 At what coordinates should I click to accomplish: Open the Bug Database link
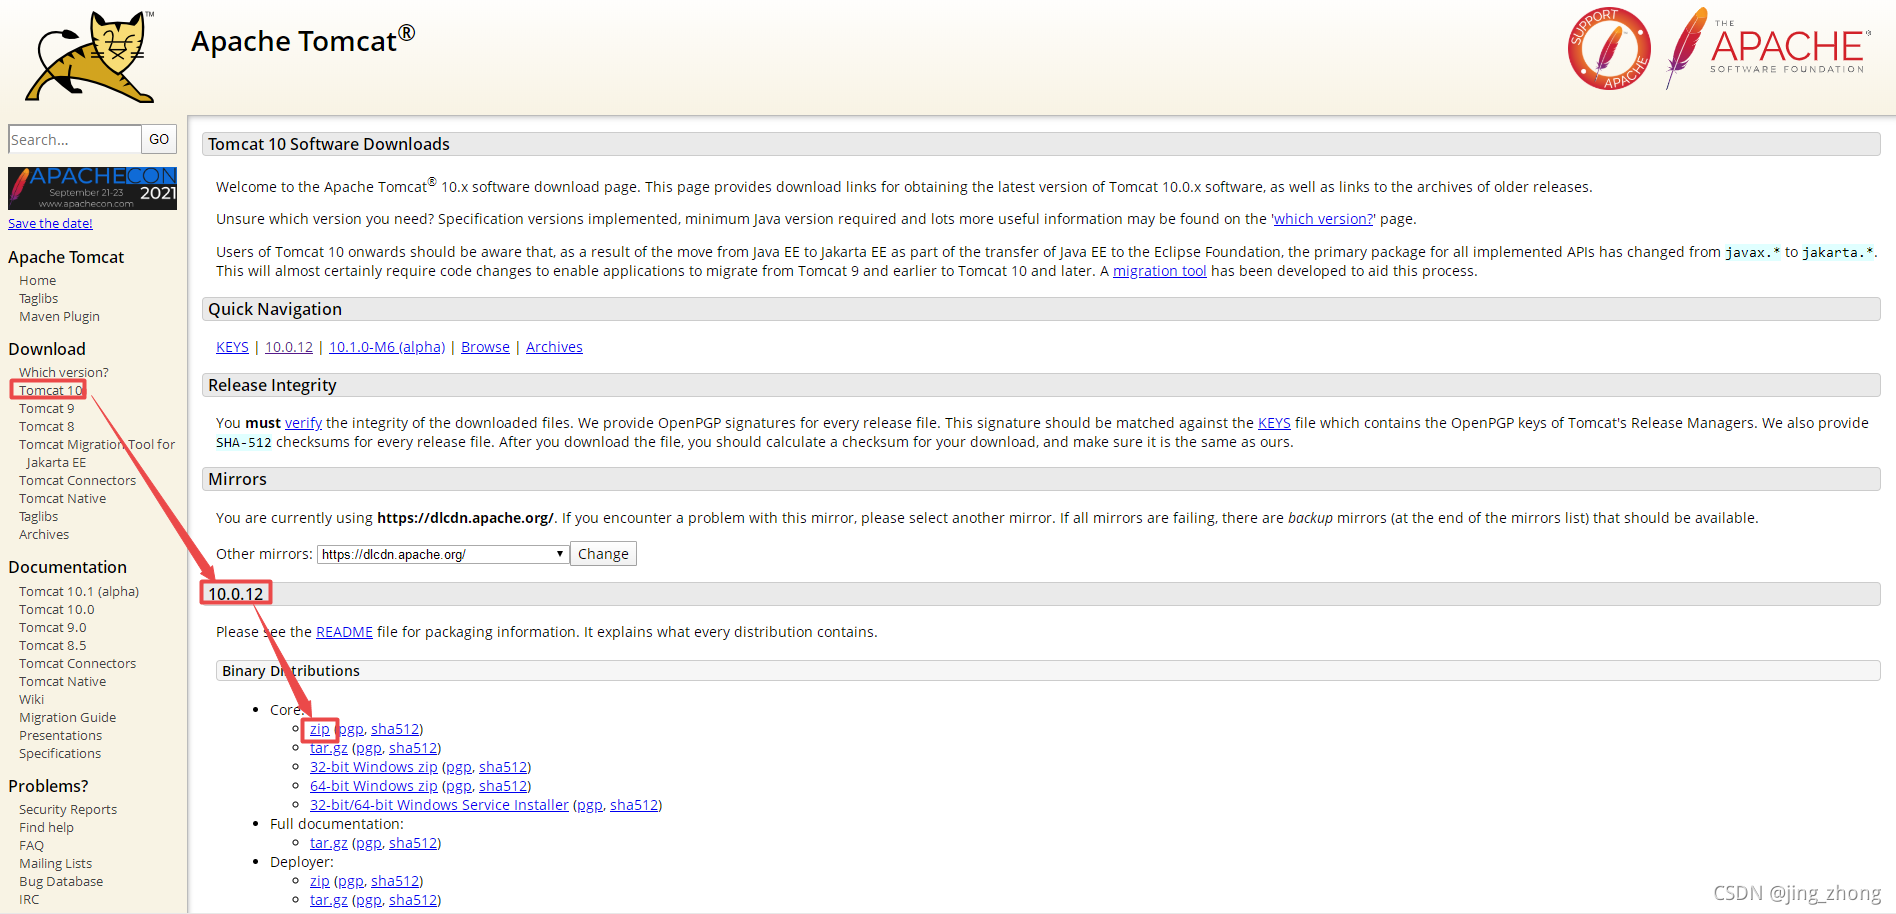click(x=61, y=882)
